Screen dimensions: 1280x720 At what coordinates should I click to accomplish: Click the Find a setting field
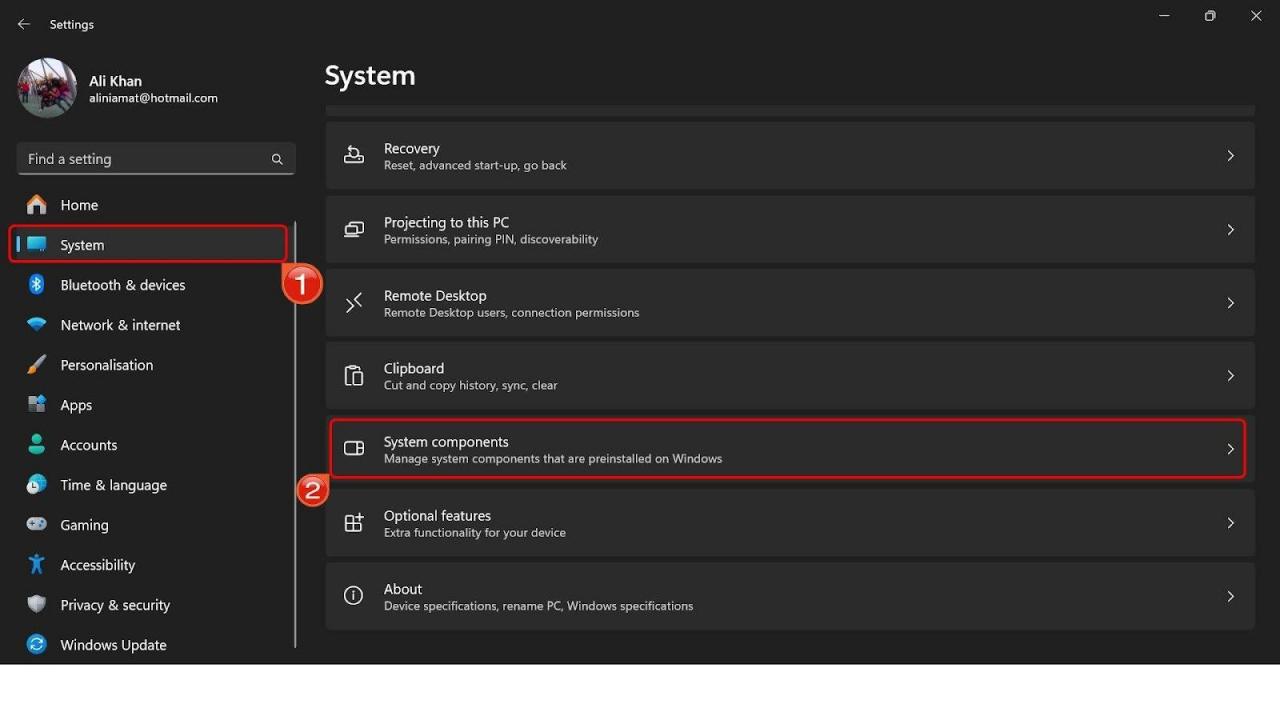click(145, 159)
